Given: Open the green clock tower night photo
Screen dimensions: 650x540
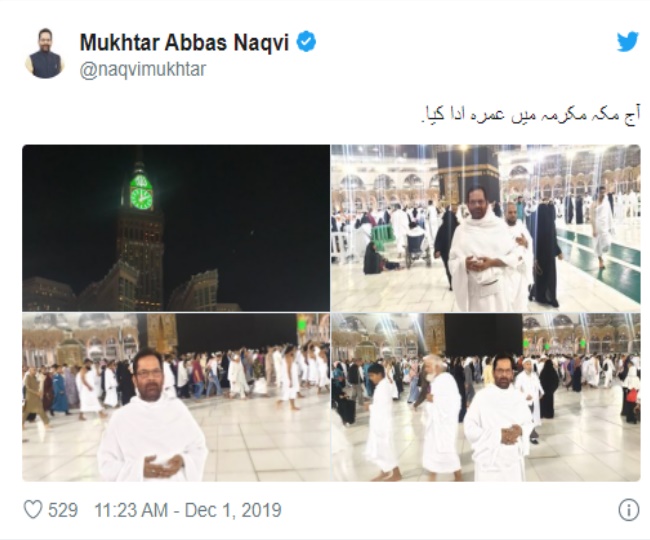Looking at the screenshot, I should (x=176, y=228).
